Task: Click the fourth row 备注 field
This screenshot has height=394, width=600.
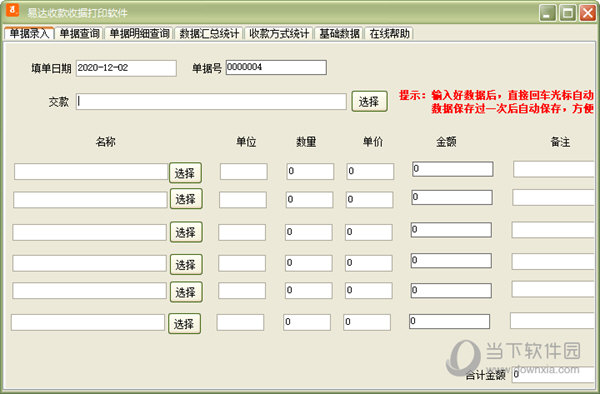Action: 553,261
